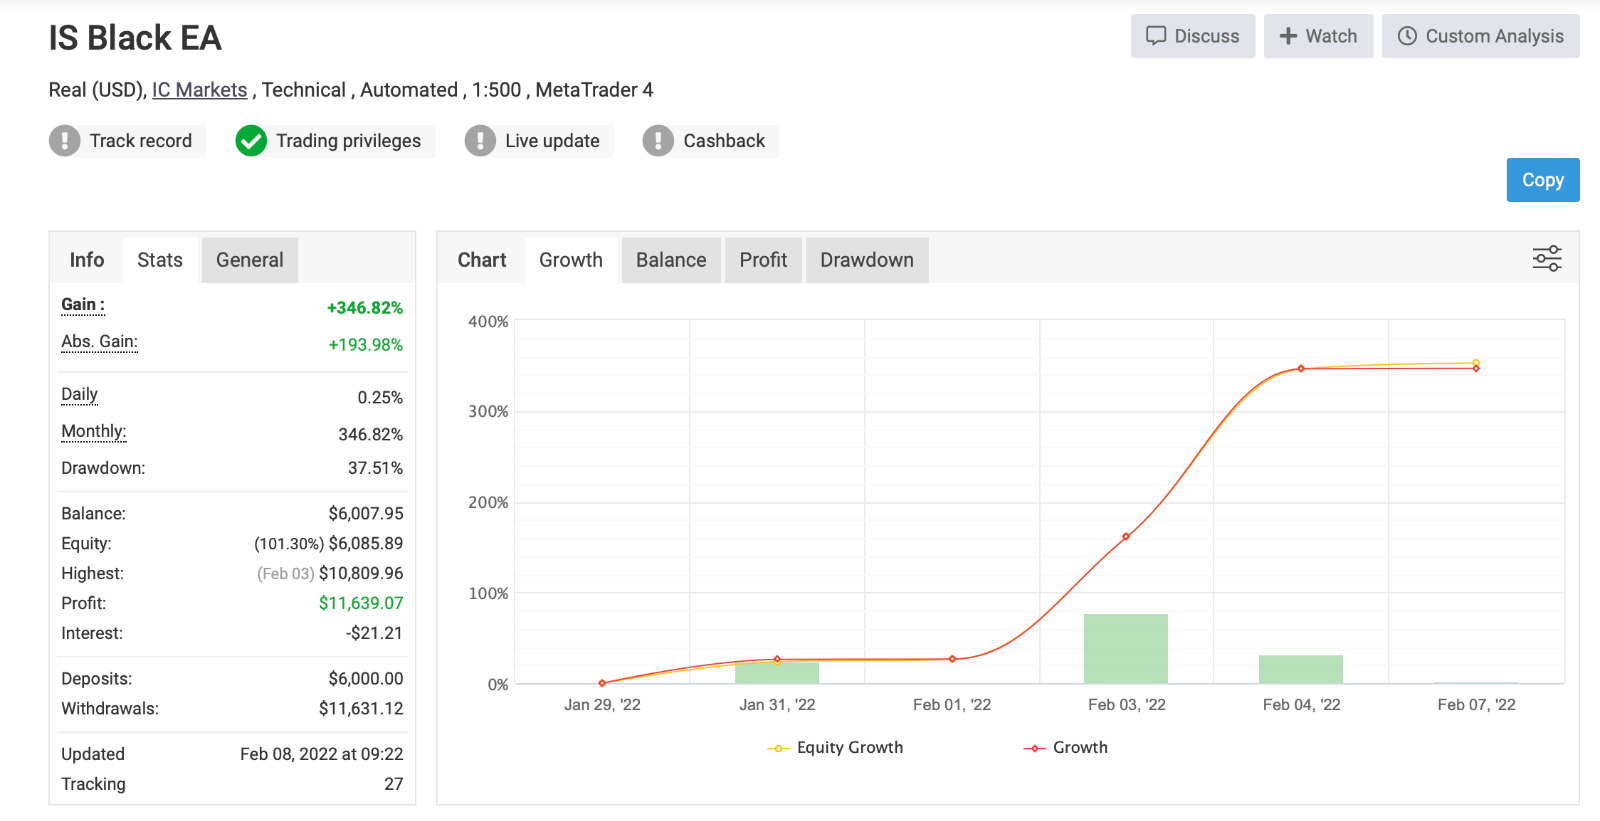Click the Feb 03 green profit bar
1600x821 pixels.
1126,649
